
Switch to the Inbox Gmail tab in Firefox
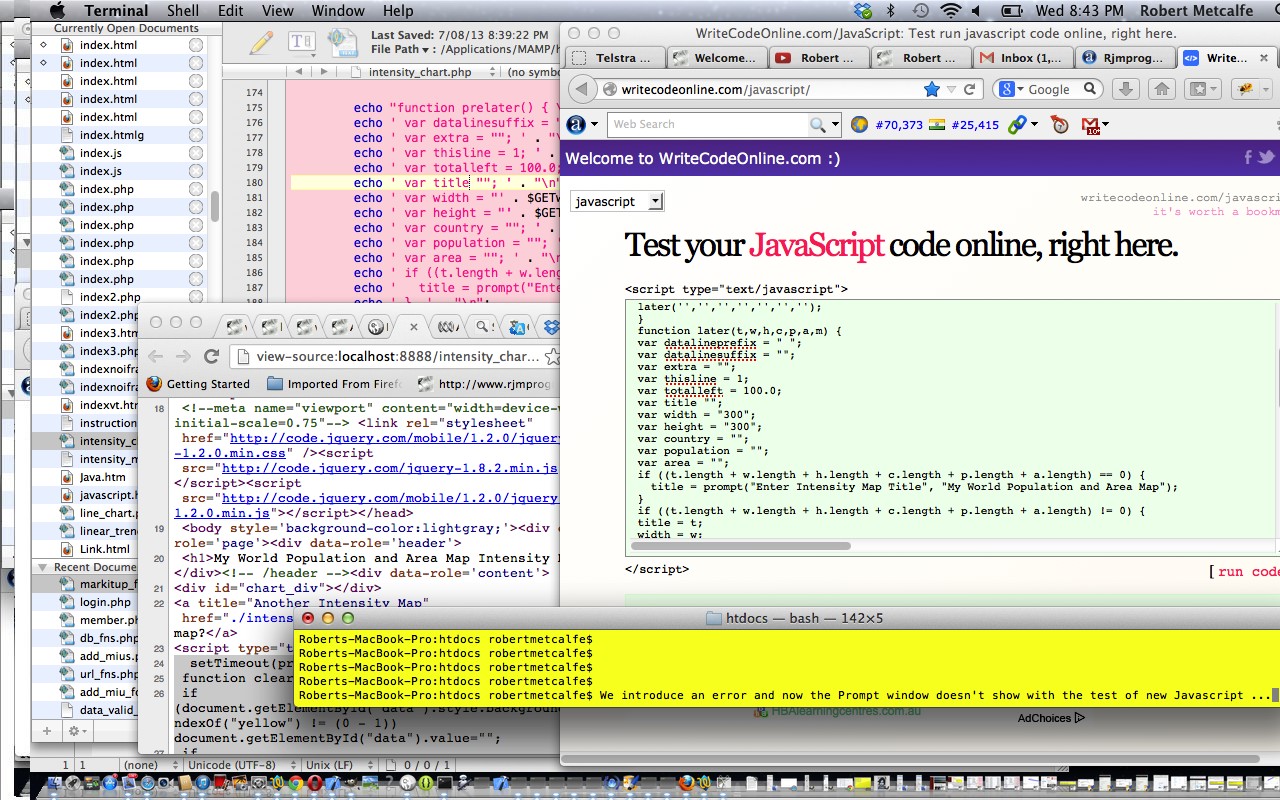tap(1021, 58)
